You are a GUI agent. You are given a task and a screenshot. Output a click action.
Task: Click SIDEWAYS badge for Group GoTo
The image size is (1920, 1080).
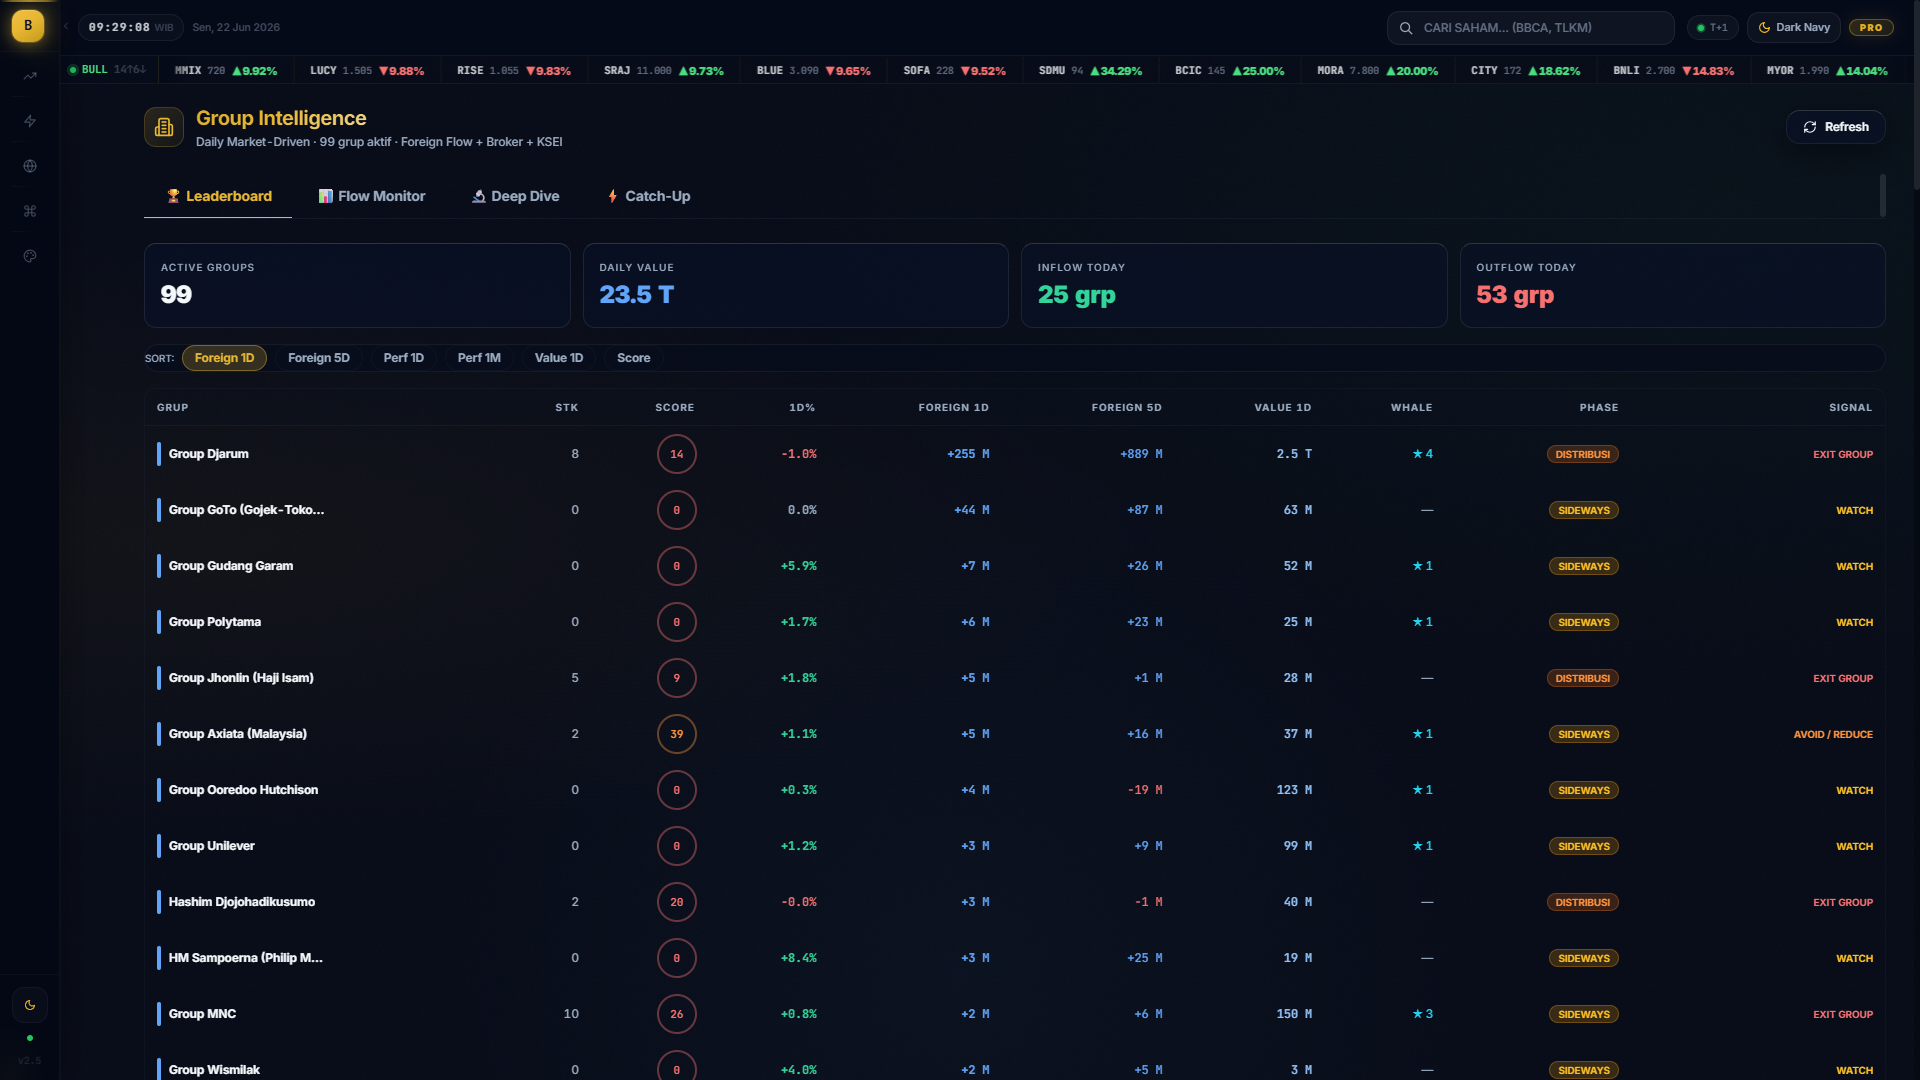pos(1584,510)
